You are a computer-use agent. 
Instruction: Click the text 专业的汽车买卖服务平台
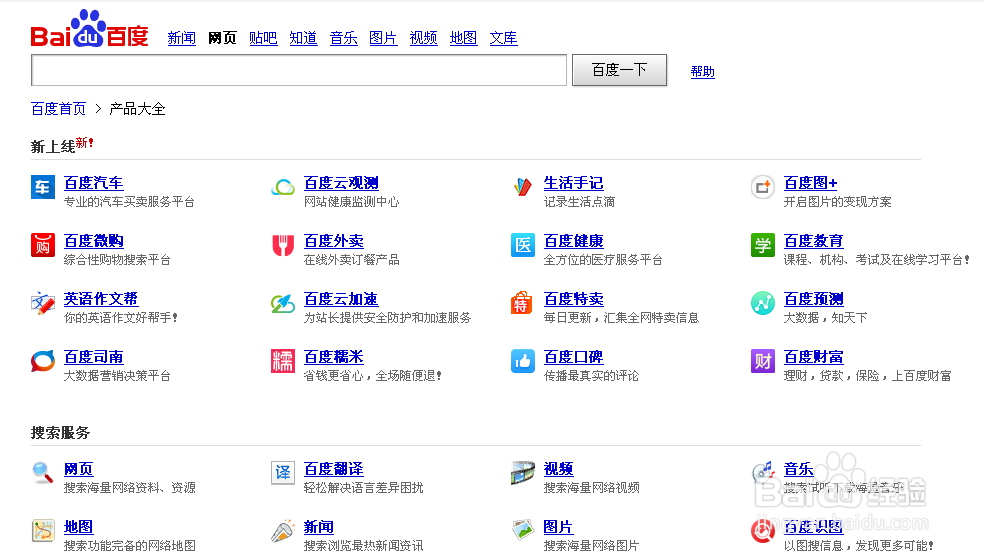click(x=129, y=202)
